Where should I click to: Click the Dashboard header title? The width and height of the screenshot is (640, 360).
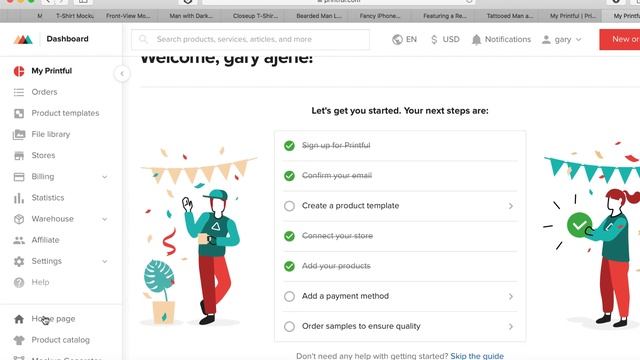point(67,39)
